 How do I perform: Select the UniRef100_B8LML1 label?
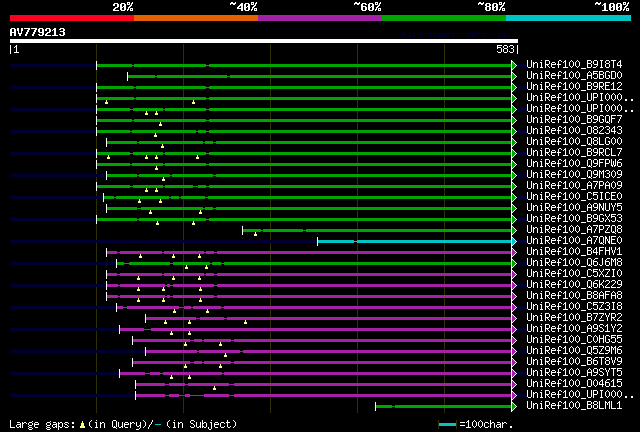(574, 406)
